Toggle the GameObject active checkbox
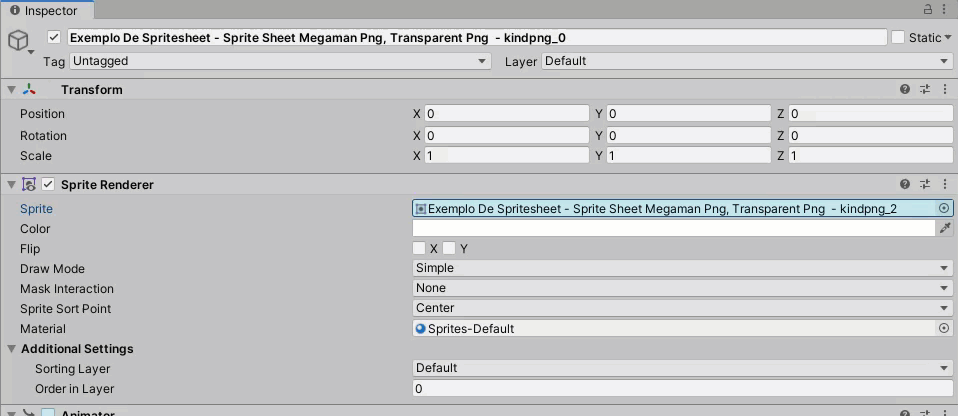 pyautogui.click(x=54, y=37)
